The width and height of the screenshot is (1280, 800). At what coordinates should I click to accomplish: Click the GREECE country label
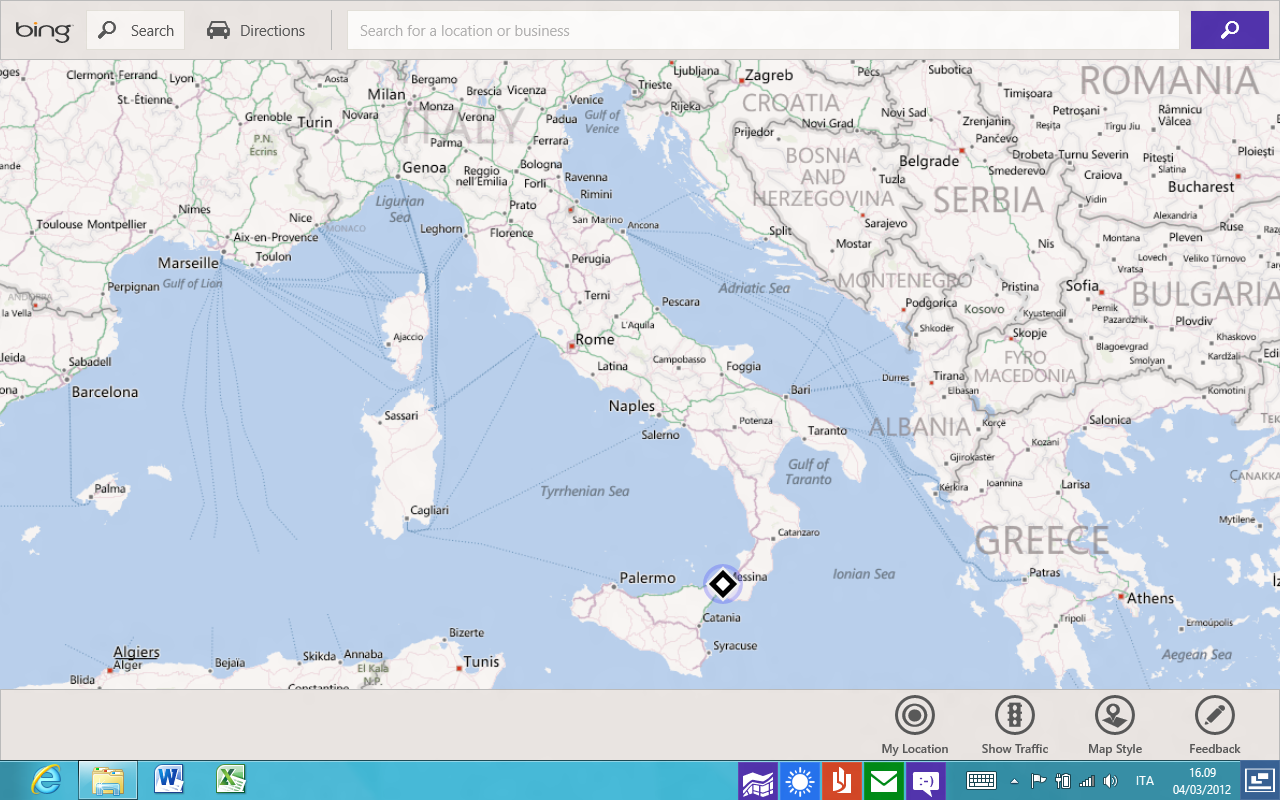(1042, 541)
